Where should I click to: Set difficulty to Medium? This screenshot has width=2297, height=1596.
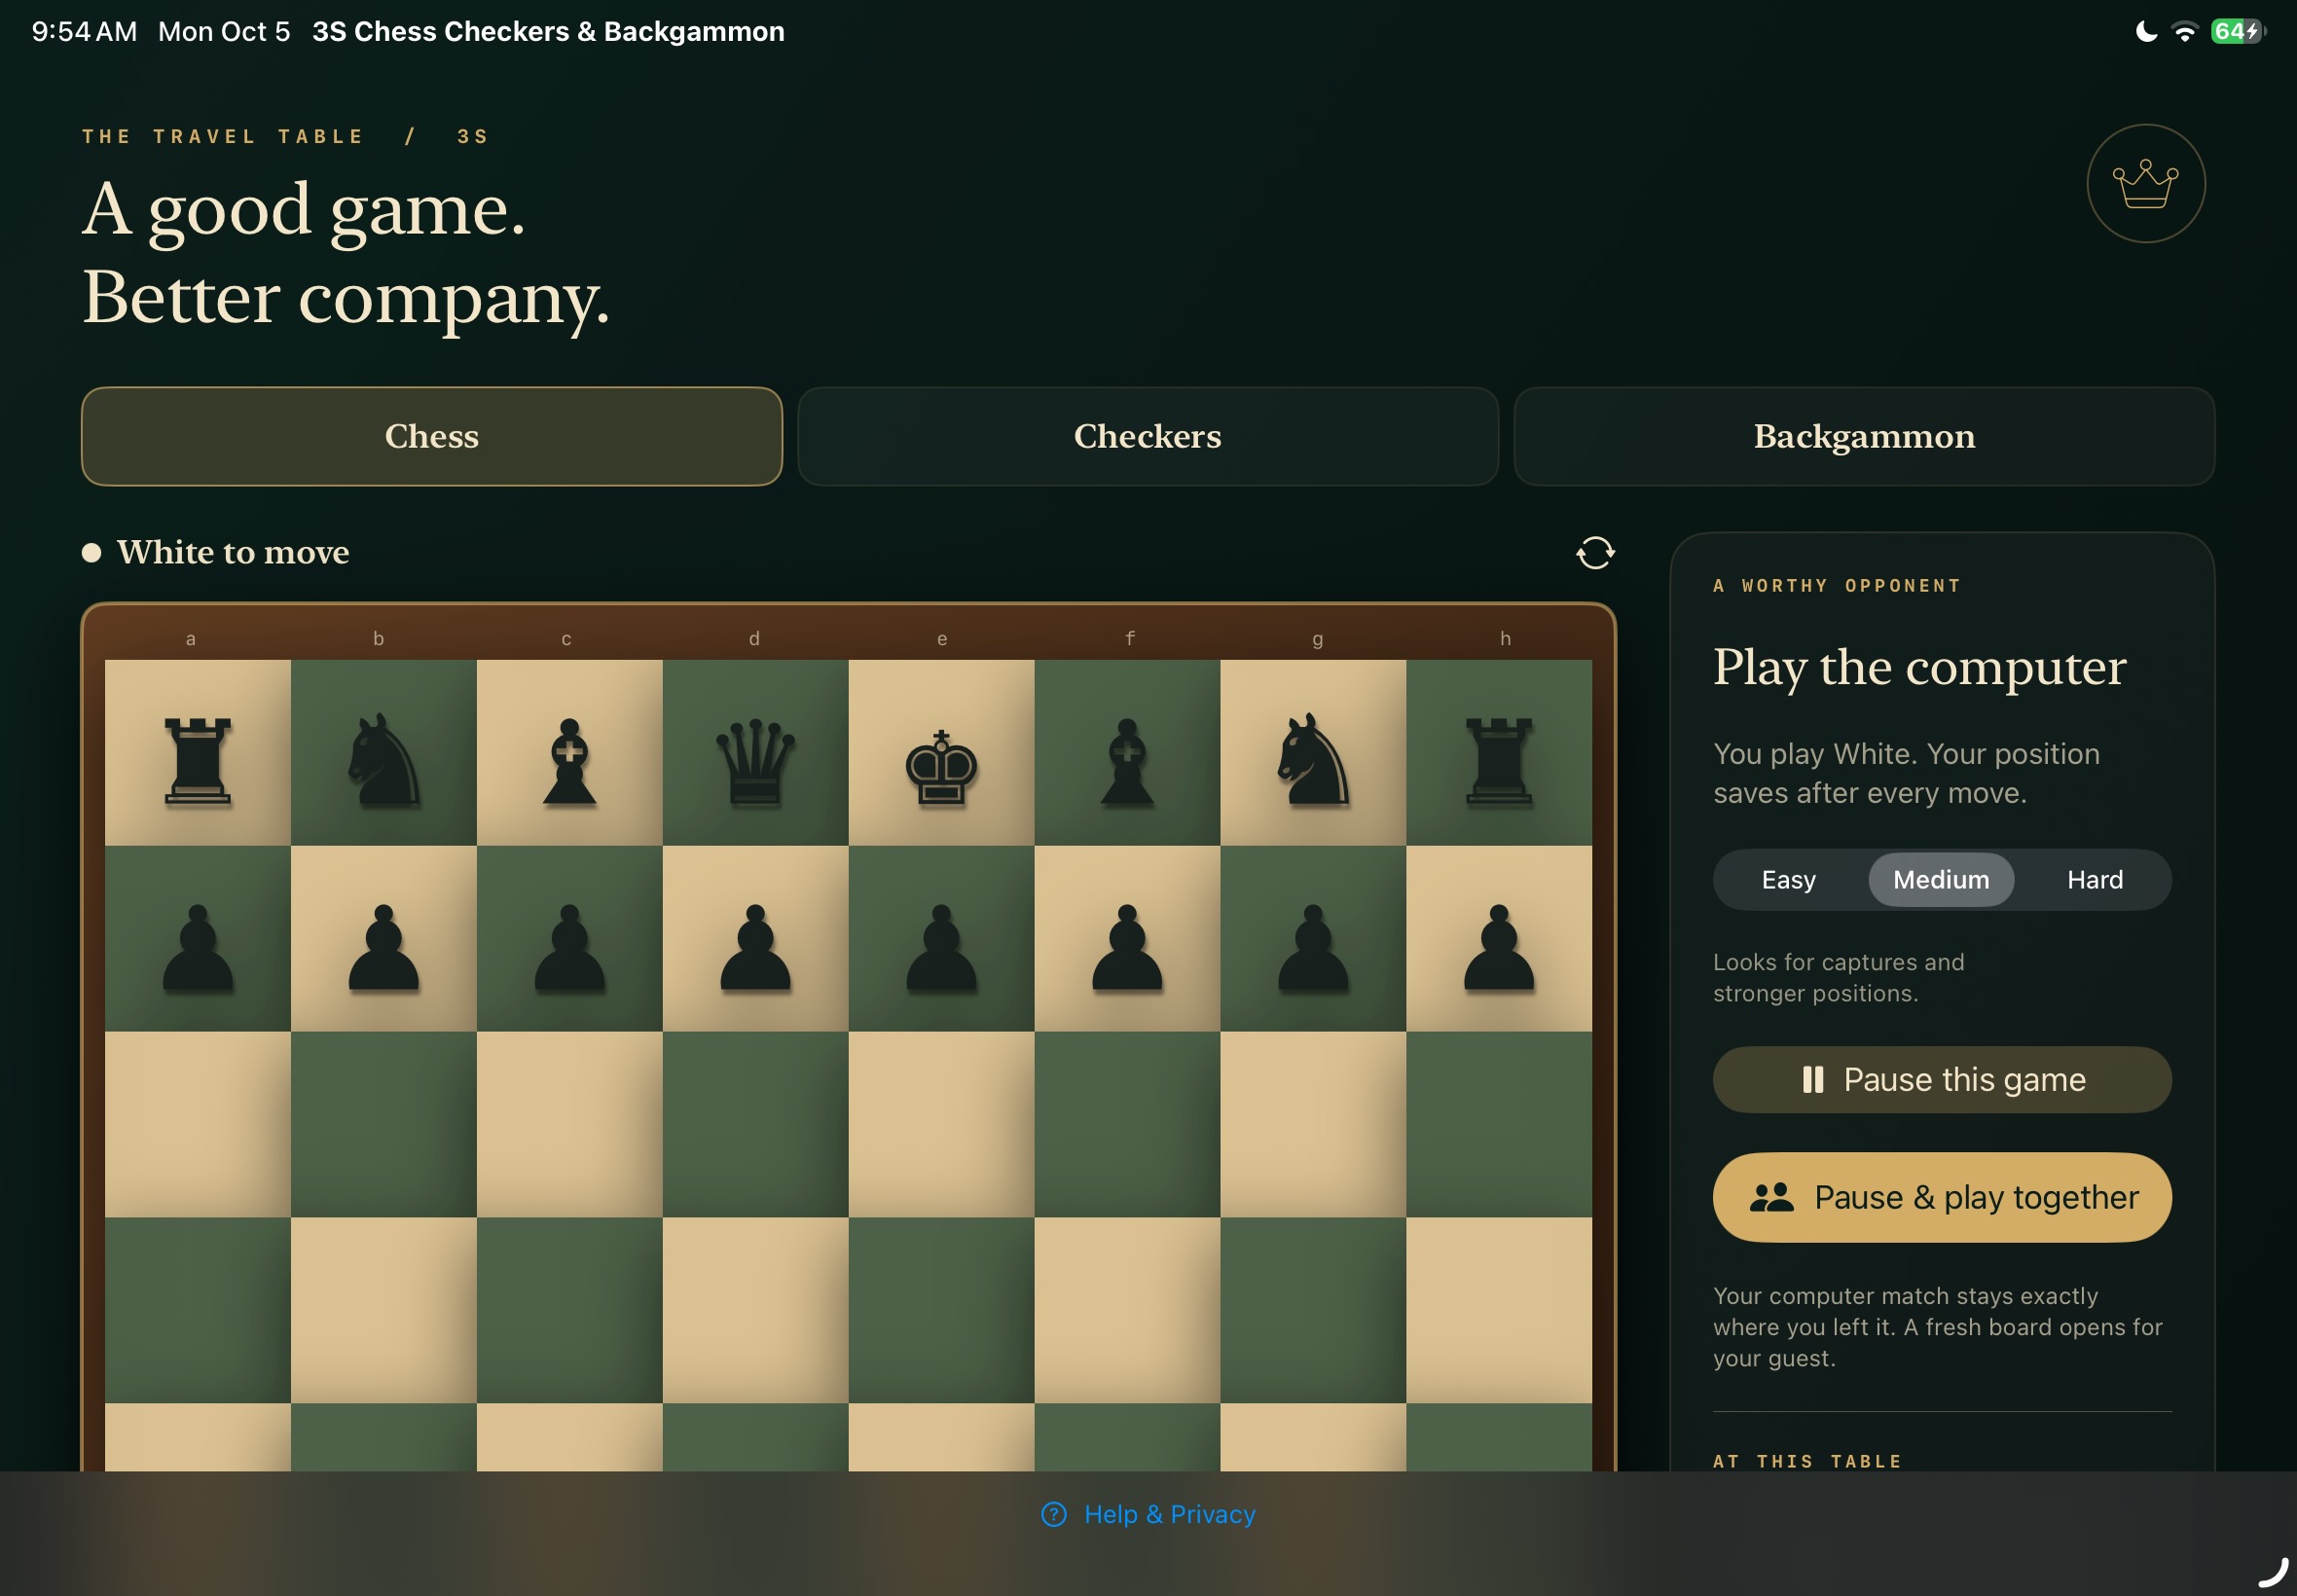[1940, 880]
